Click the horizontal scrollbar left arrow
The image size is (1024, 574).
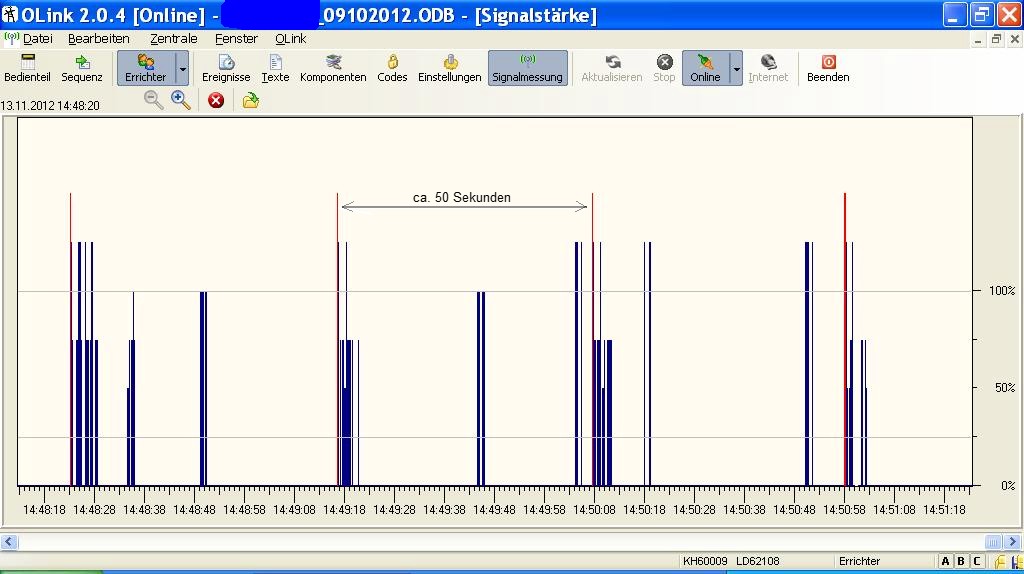point(9,542)
